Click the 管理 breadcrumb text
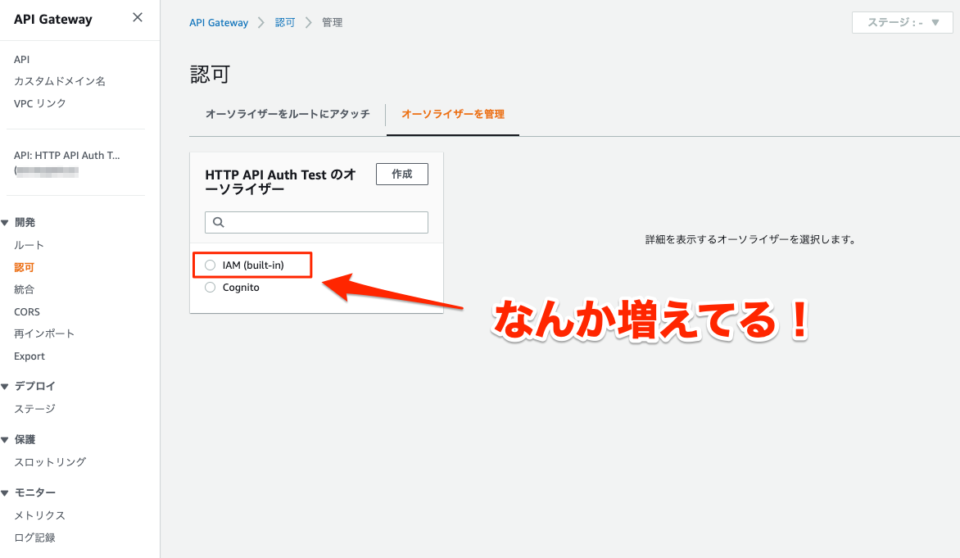The width and height of the screenshot is (960, 558). click(x=332, y=23)
